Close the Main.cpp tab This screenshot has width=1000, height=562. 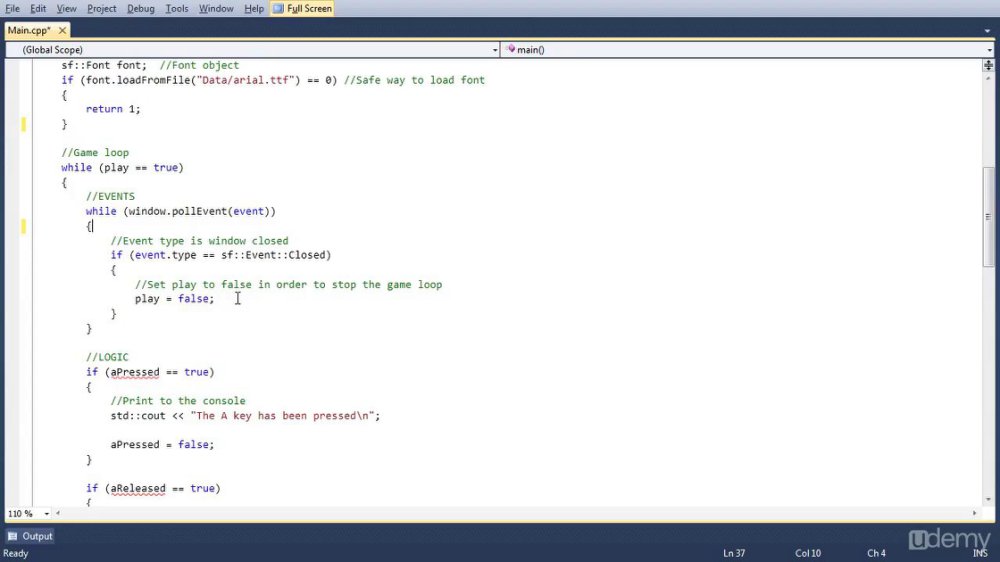click(x=62, y=30)
